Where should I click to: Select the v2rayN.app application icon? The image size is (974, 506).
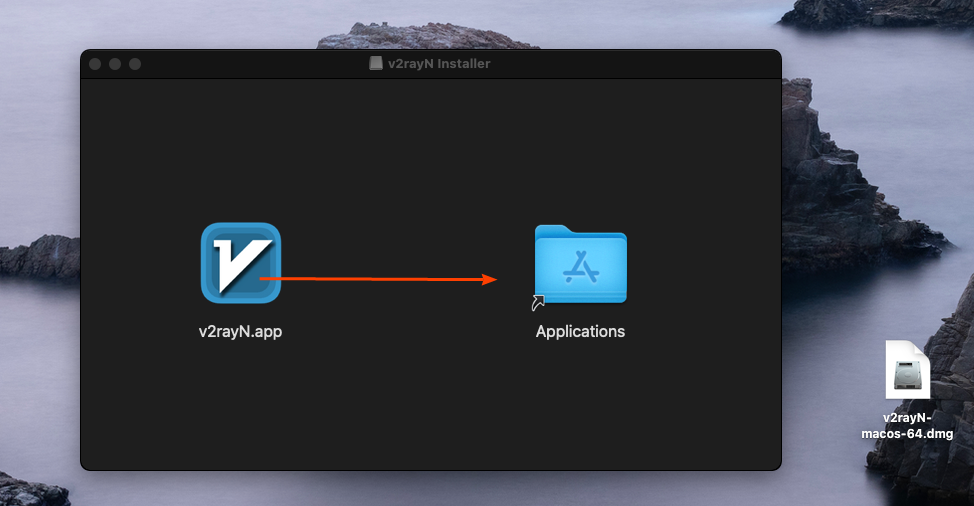point(241,263)
